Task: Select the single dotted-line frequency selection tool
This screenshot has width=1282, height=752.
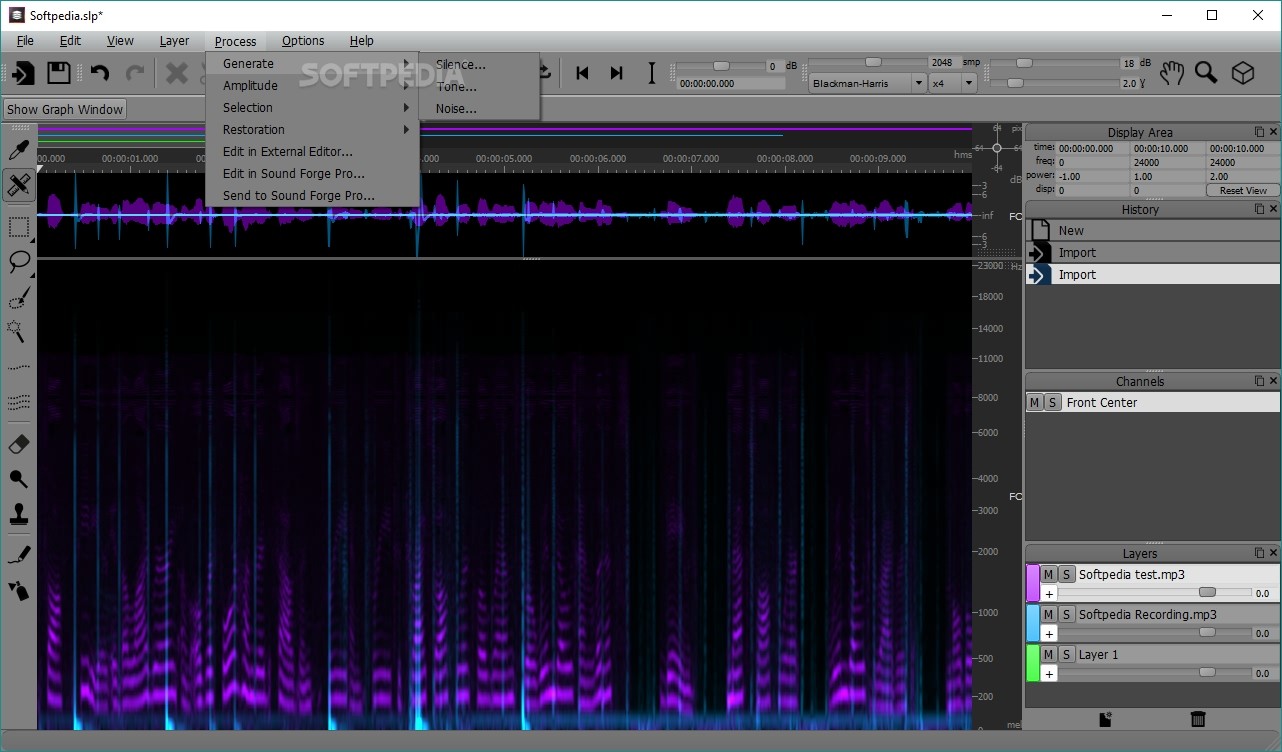Action: tap(18, 367)
